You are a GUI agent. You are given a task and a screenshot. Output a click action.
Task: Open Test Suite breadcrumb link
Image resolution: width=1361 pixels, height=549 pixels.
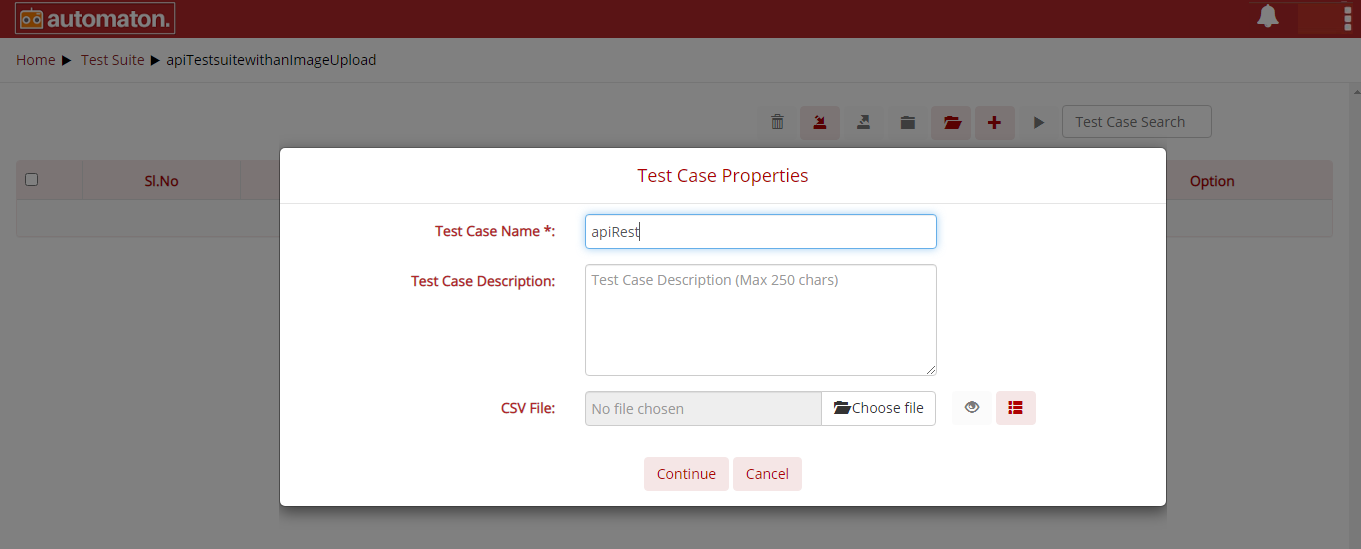113,60
